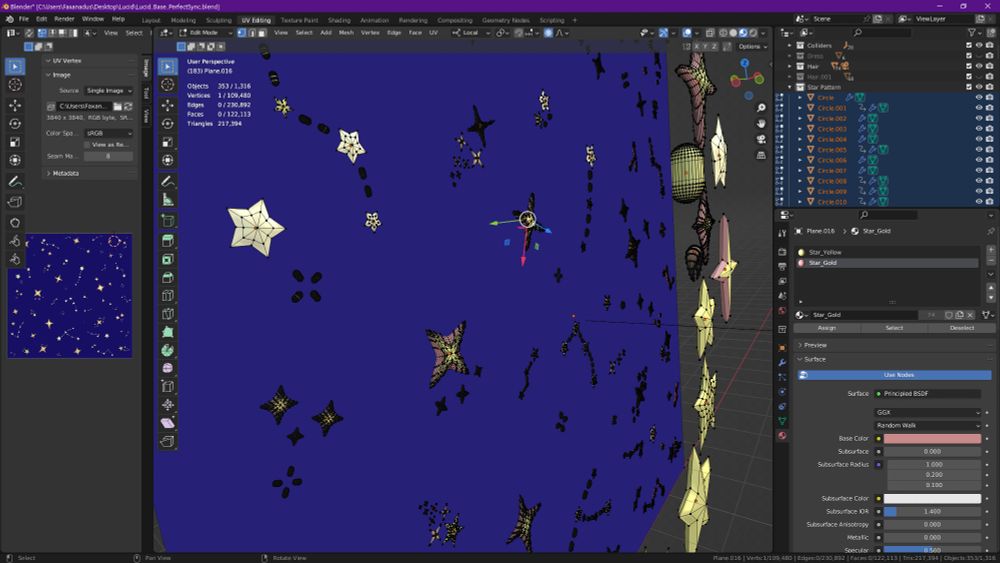1000x563 pixels.
Task: Select the Loop Cut tool
Action: [168, 295]
